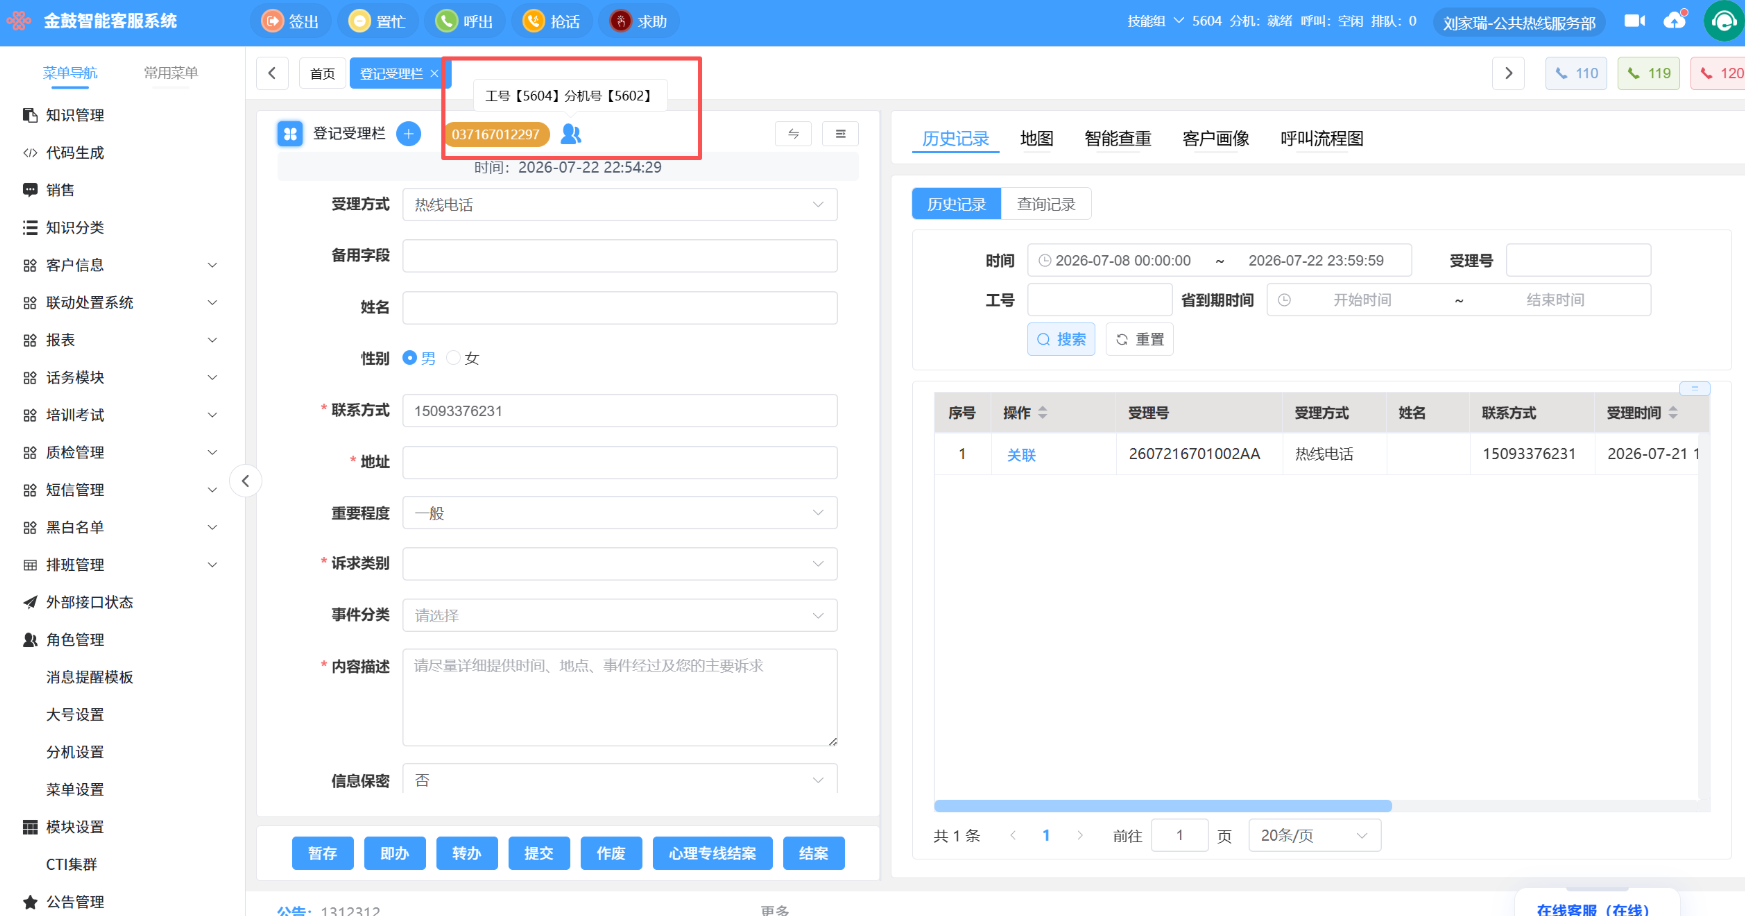This screenshot has width=1745, height=916.
Task: Close the 登记受理栏 tab
Action: tap(434, 74)
